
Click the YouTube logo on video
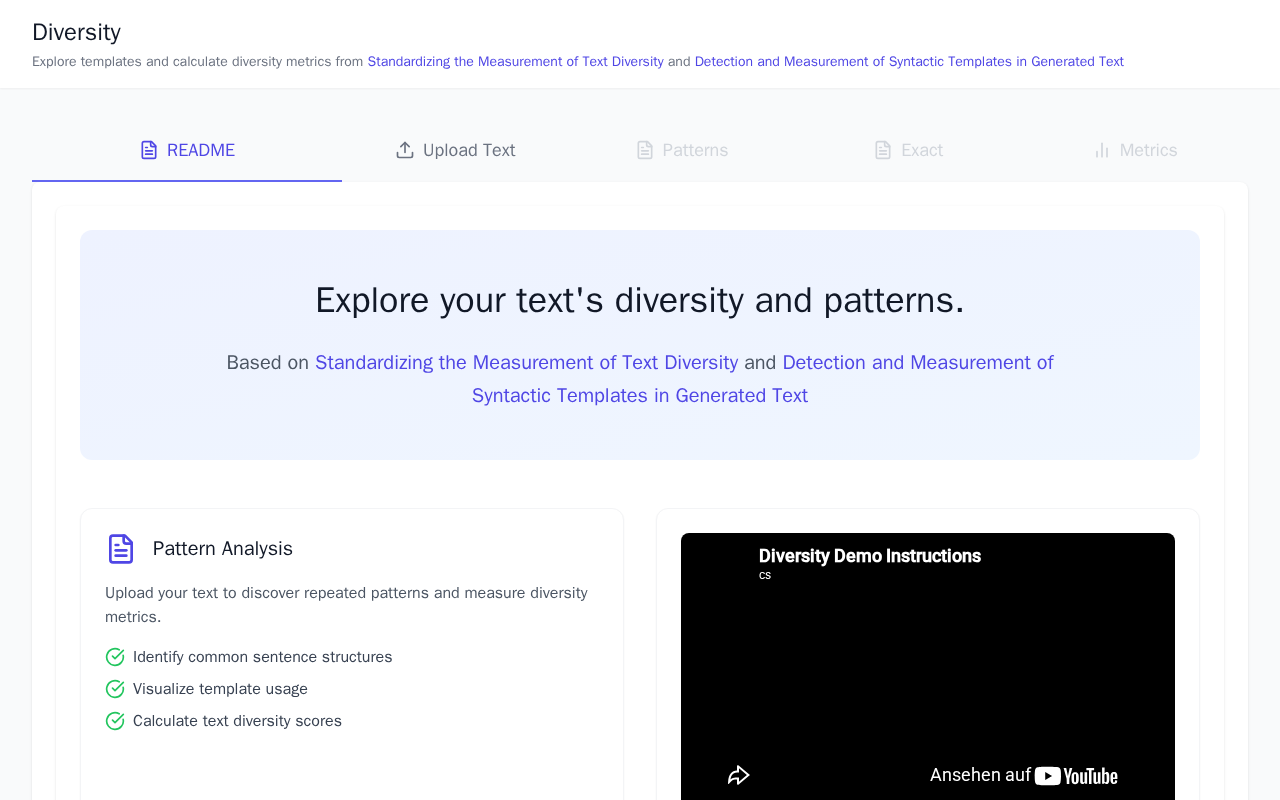(x=1076, y=776)
